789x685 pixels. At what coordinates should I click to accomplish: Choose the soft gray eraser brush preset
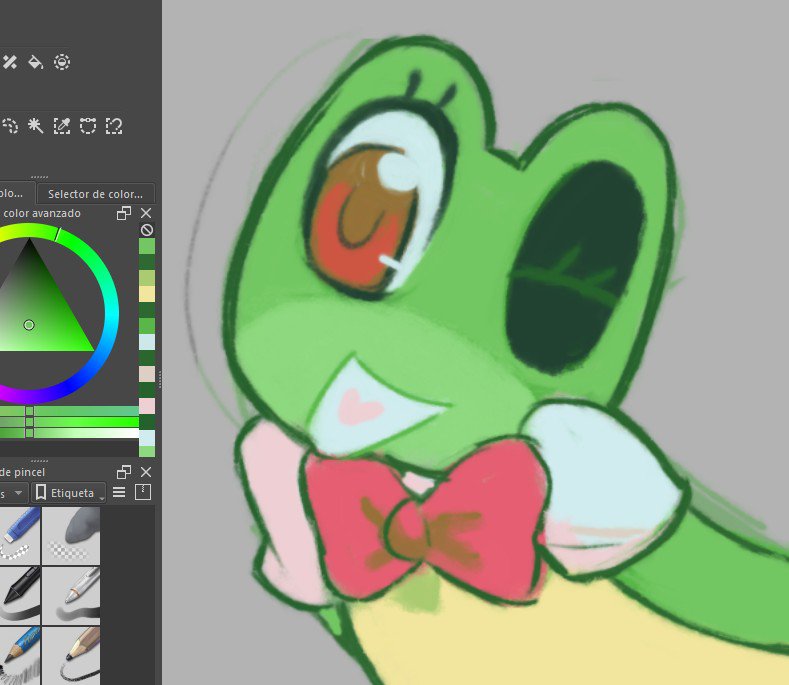(x=71, y=536)
